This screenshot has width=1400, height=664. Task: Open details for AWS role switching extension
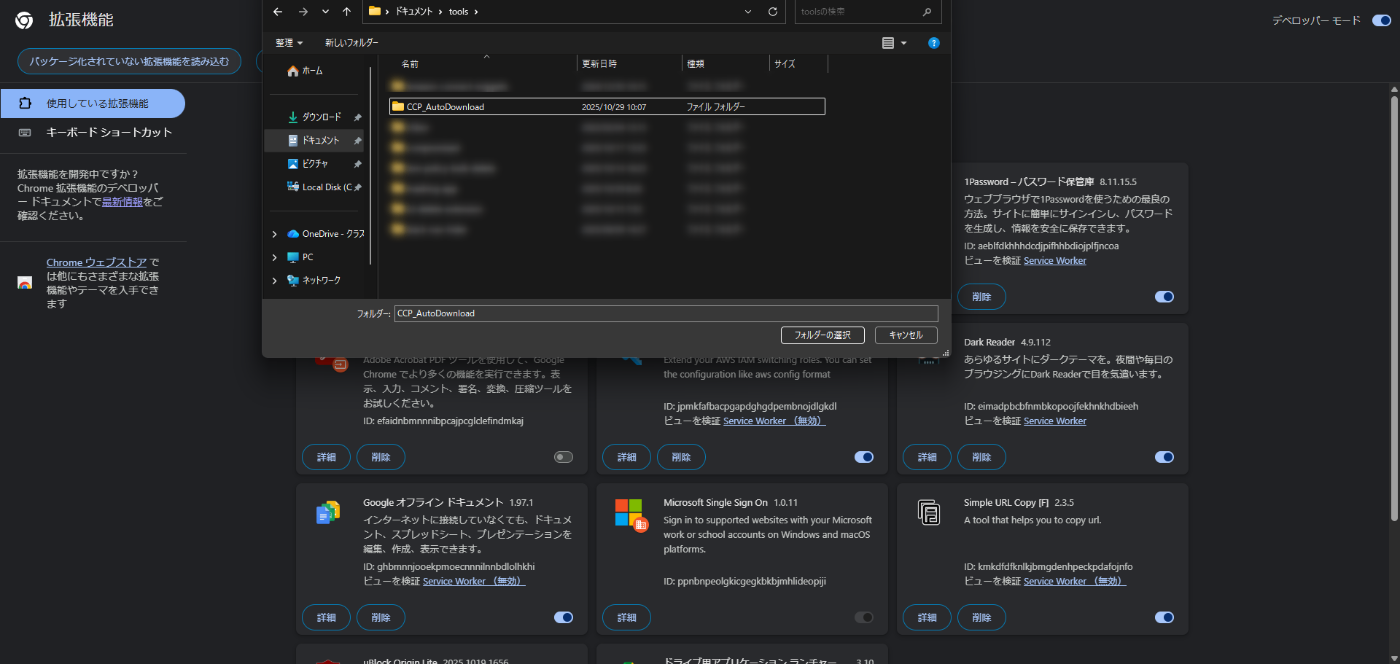pos(627,457)
